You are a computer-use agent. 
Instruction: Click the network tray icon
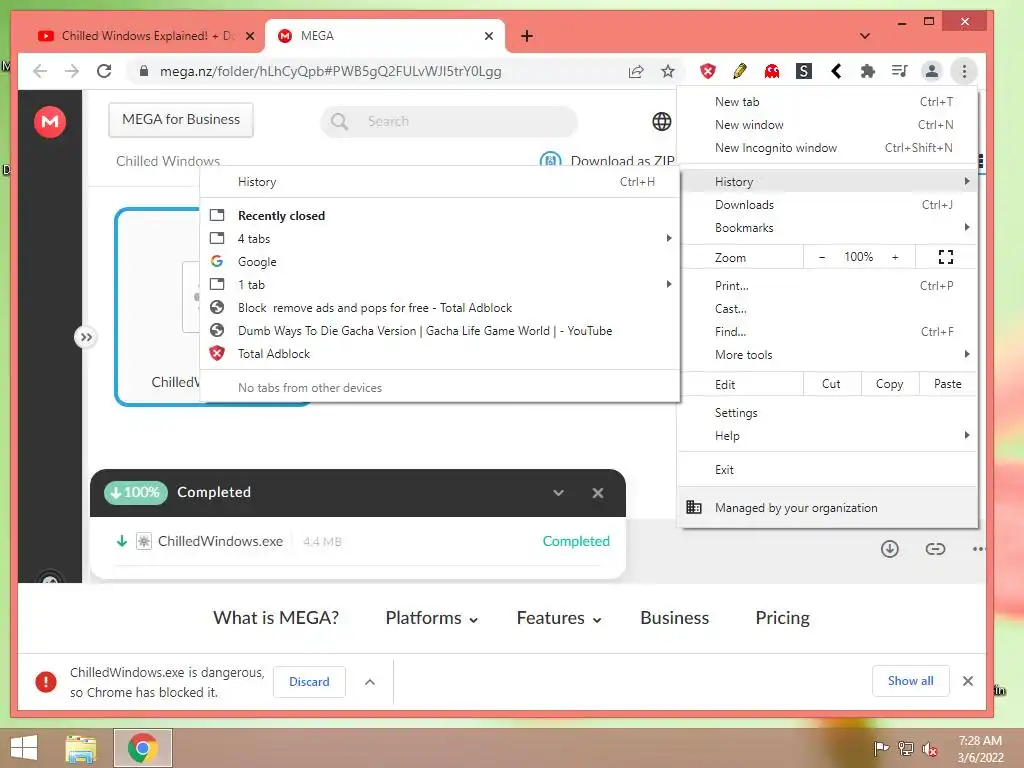(x=906, y=748)
